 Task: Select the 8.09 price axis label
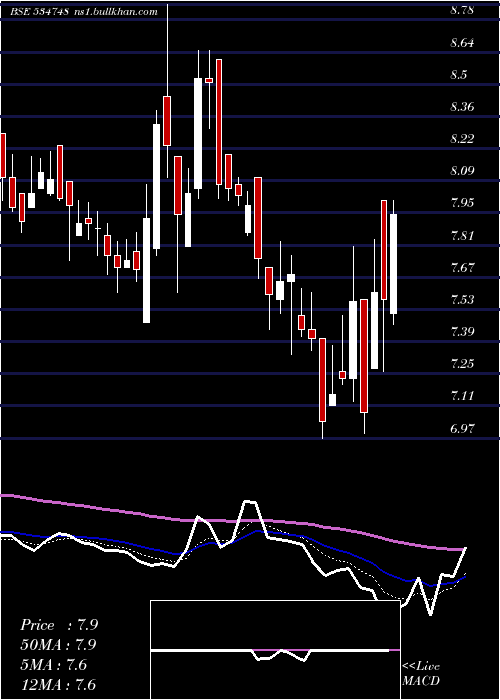[462, 171]
